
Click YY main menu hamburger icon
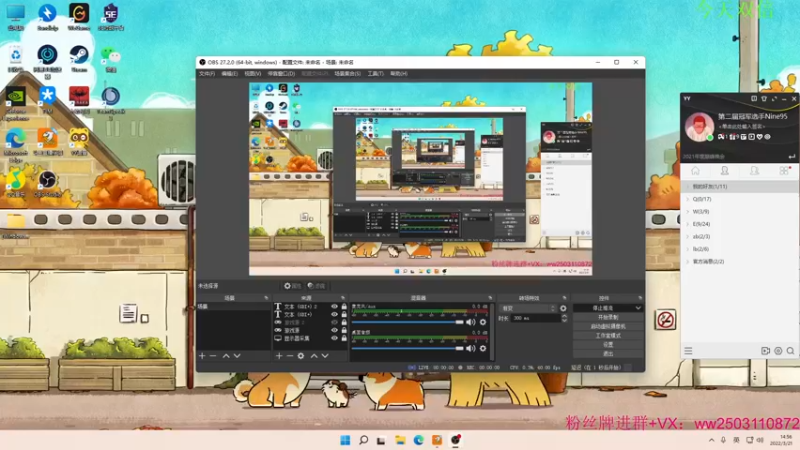click(x=688, y=351)
